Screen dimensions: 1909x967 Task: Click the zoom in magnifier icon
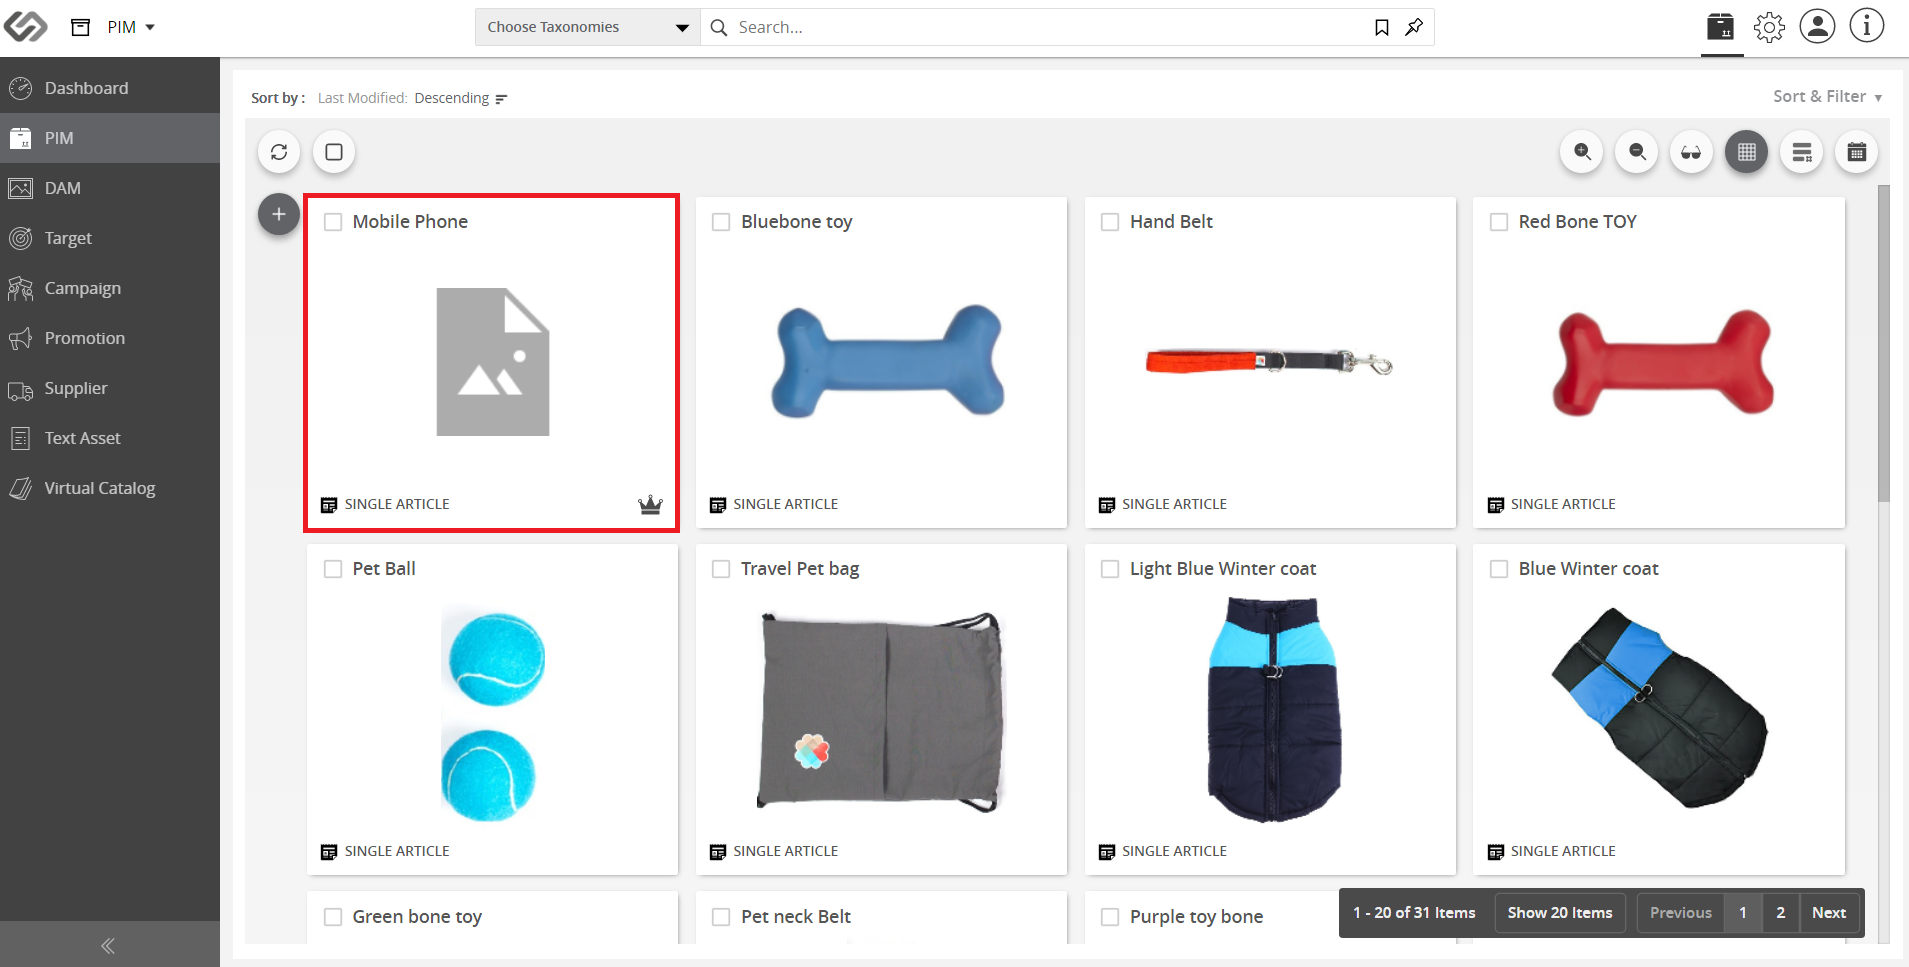click(x=1582, y=152)
